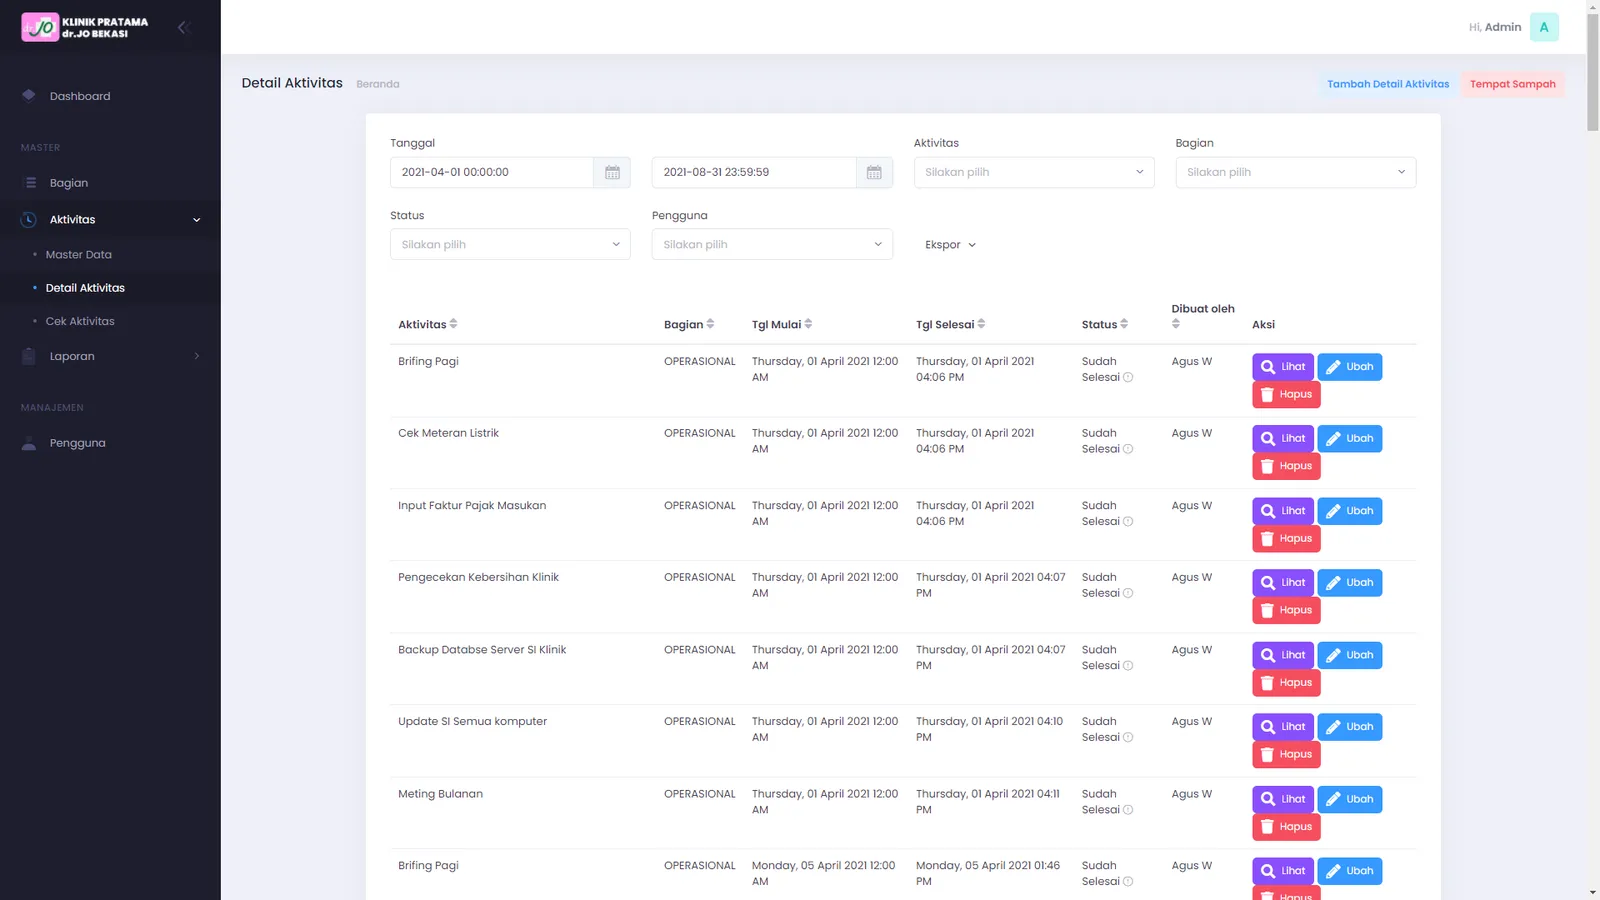Open calendar picker for end date
The width and height of the screenshot is (1600, 900).
[x=874, y=172]
